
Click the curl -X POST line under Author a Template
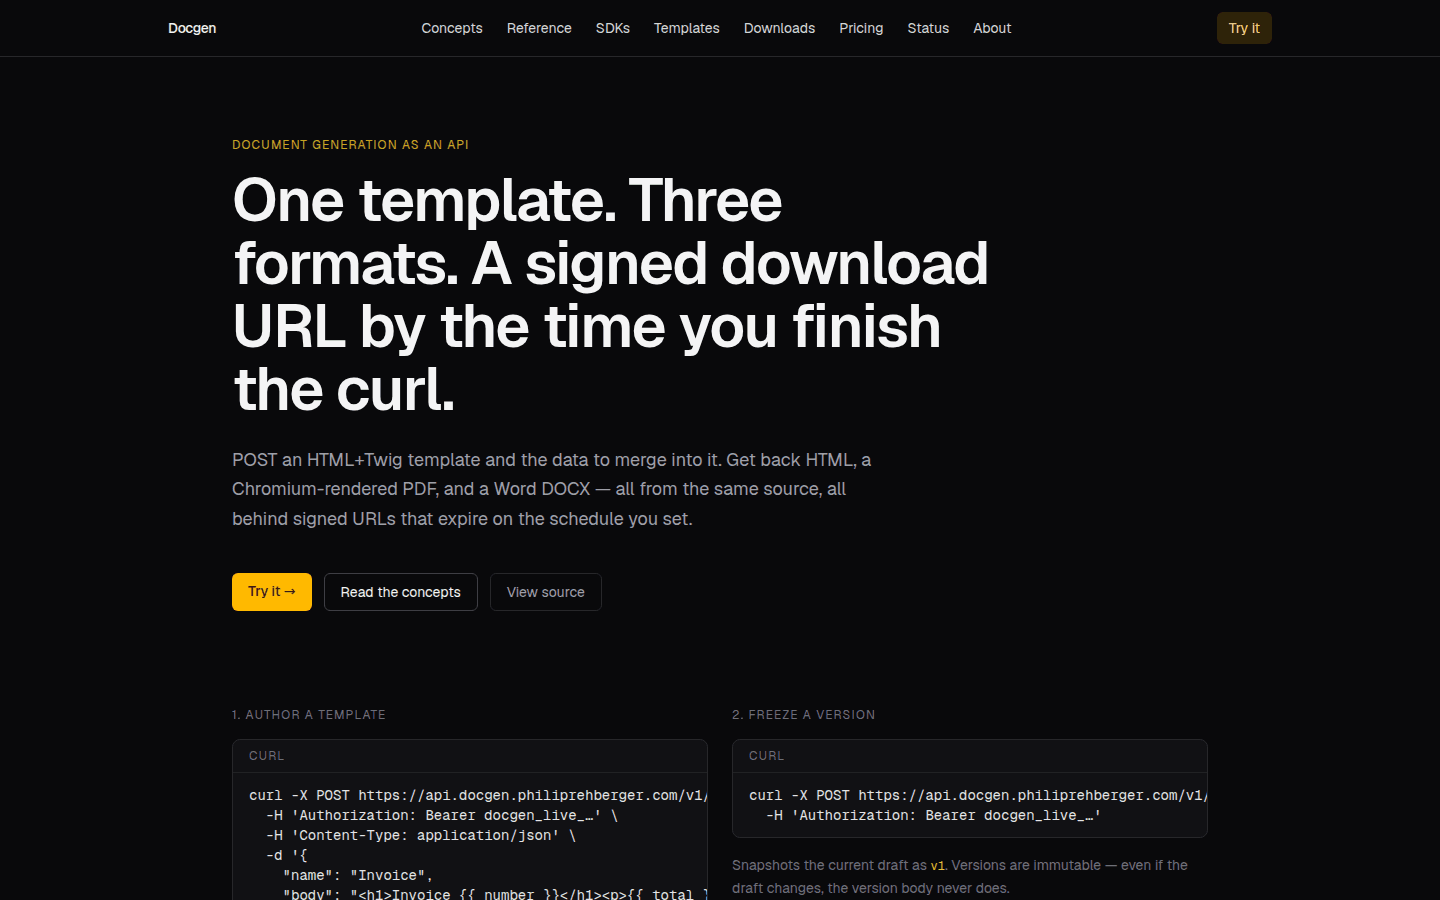tap(478, 795)
